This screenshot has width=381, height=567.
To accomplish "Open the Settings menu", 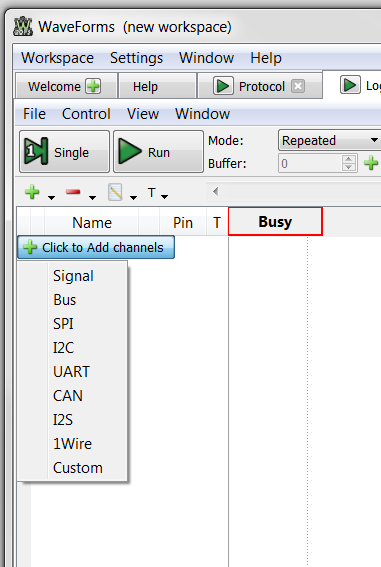I will click(136, 58).
